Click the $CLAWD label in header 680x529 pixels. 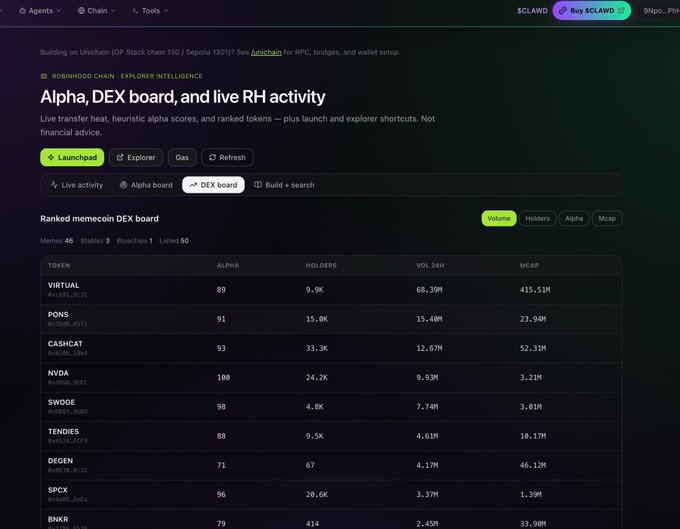tap(532, 11)
